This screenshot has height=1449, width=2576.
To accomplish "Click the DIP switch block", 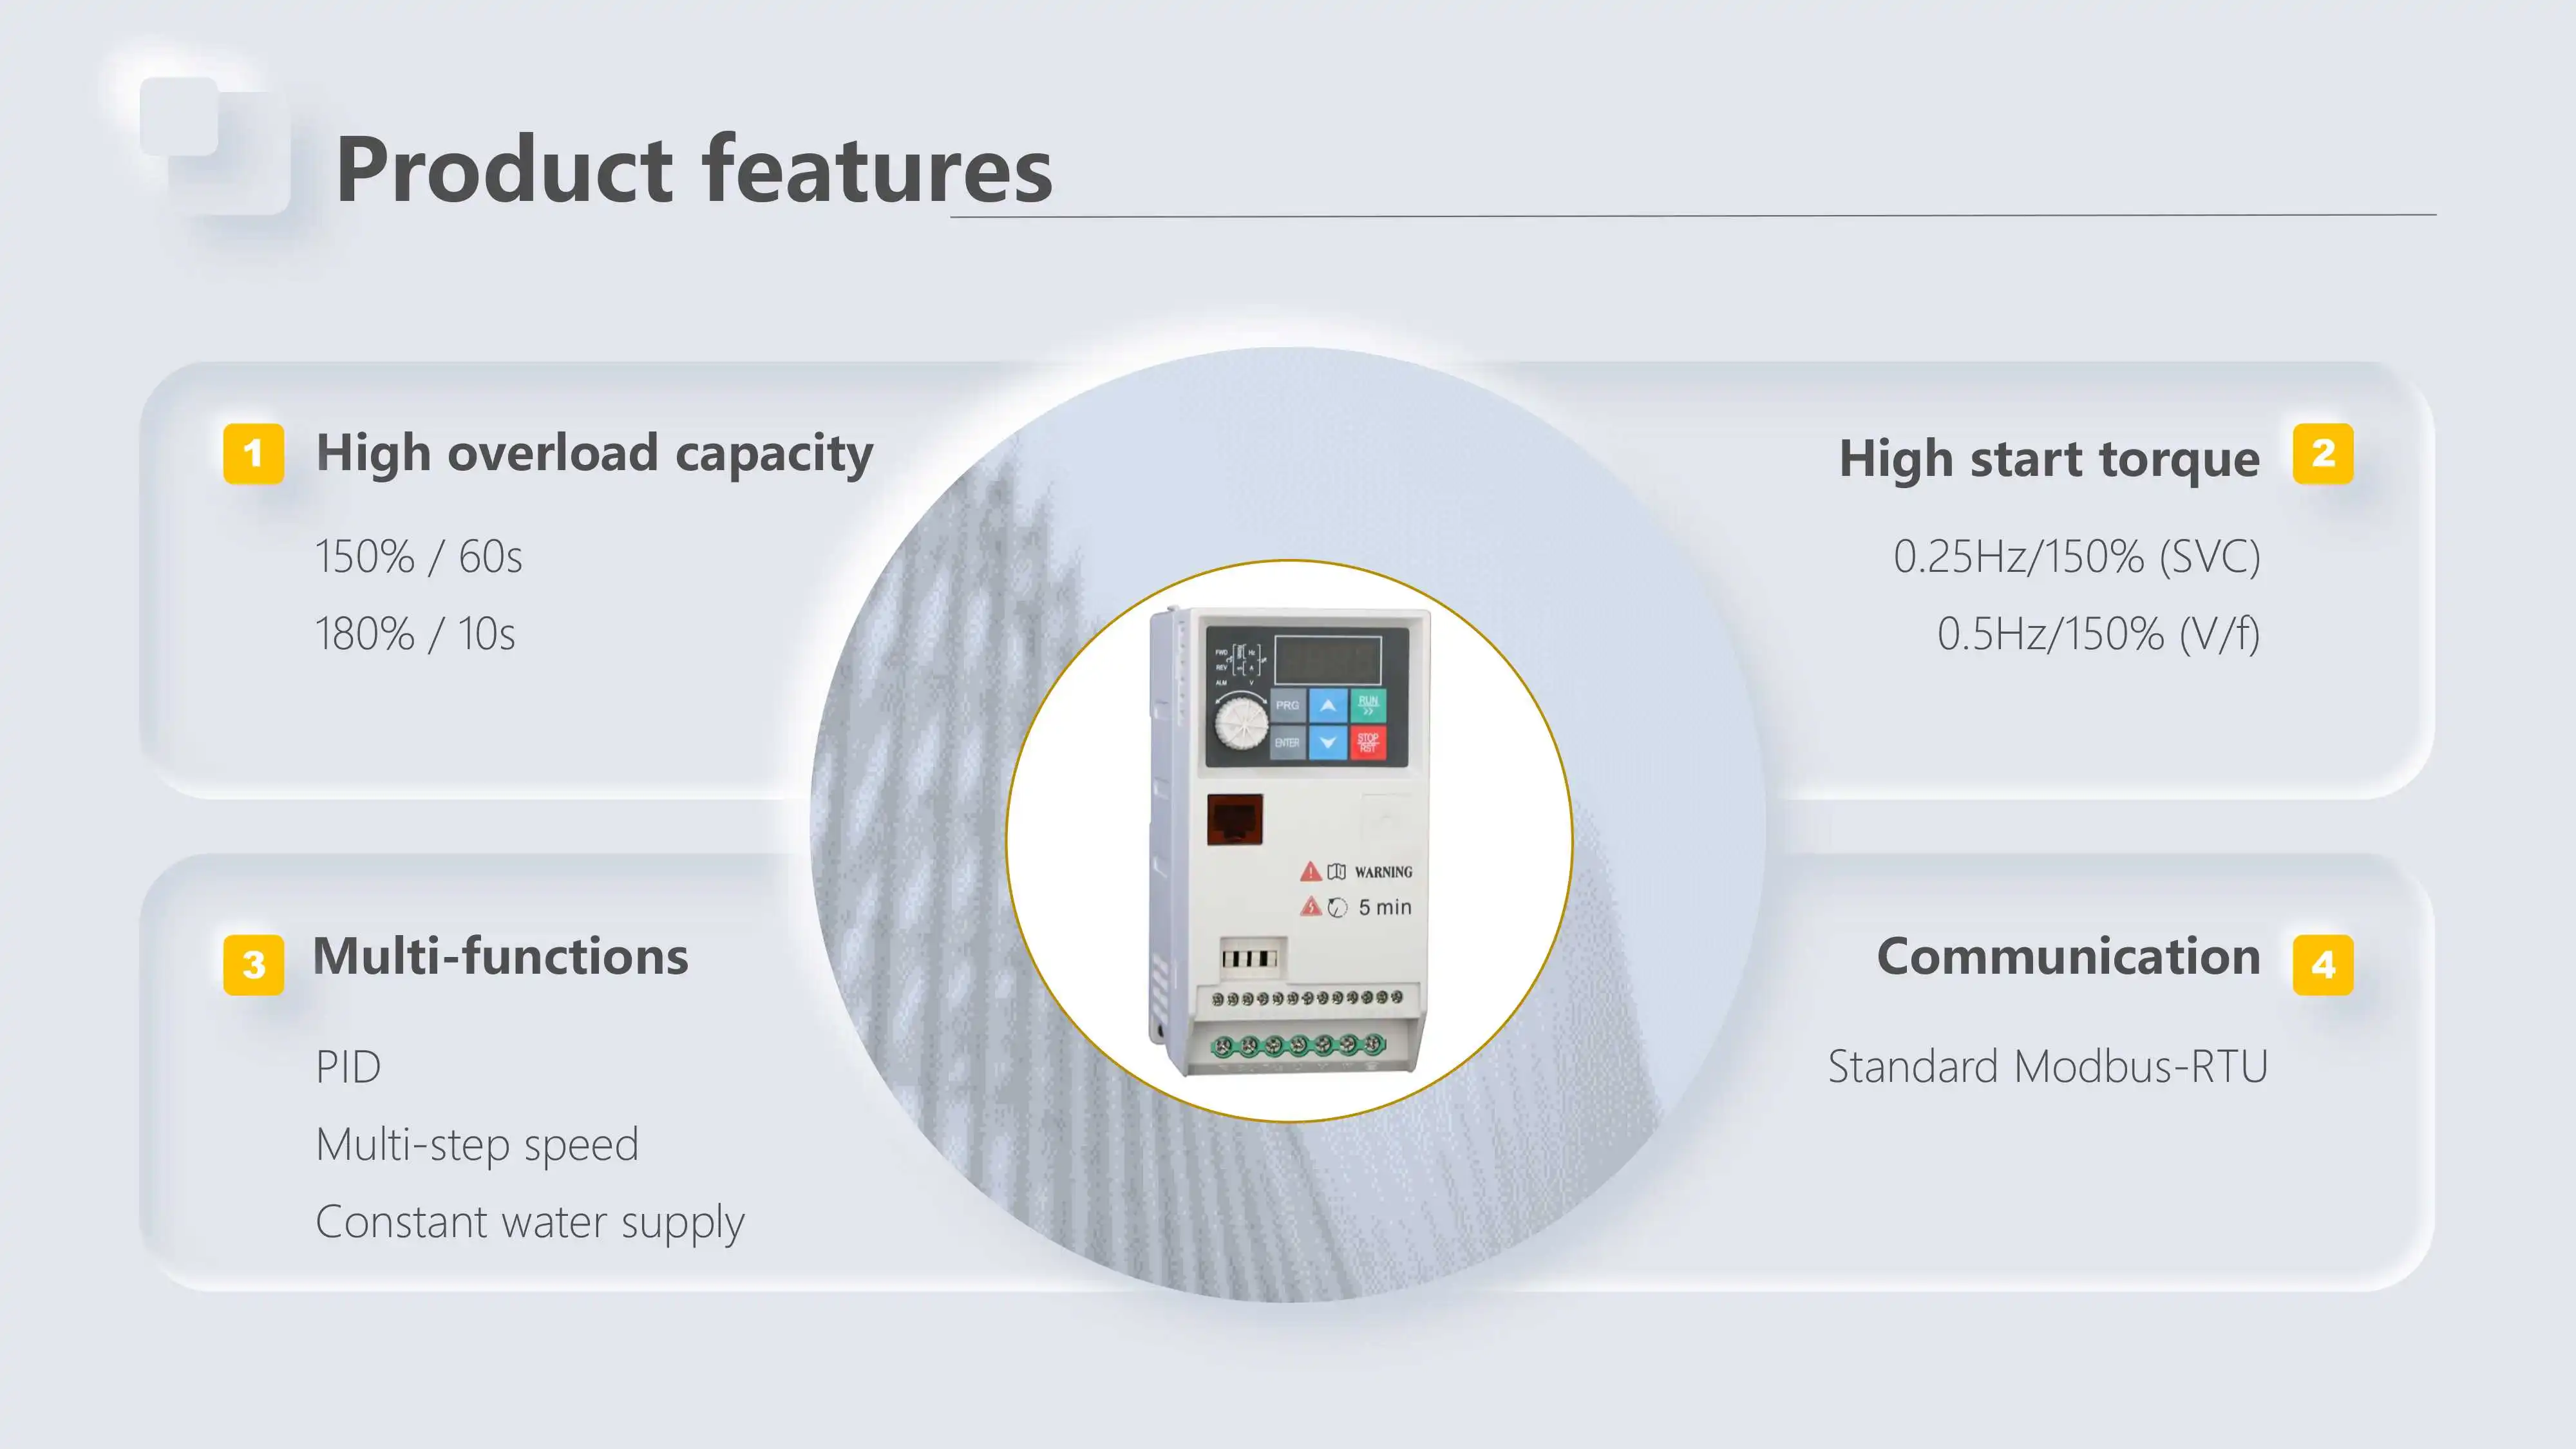I will coord(1249,959).
